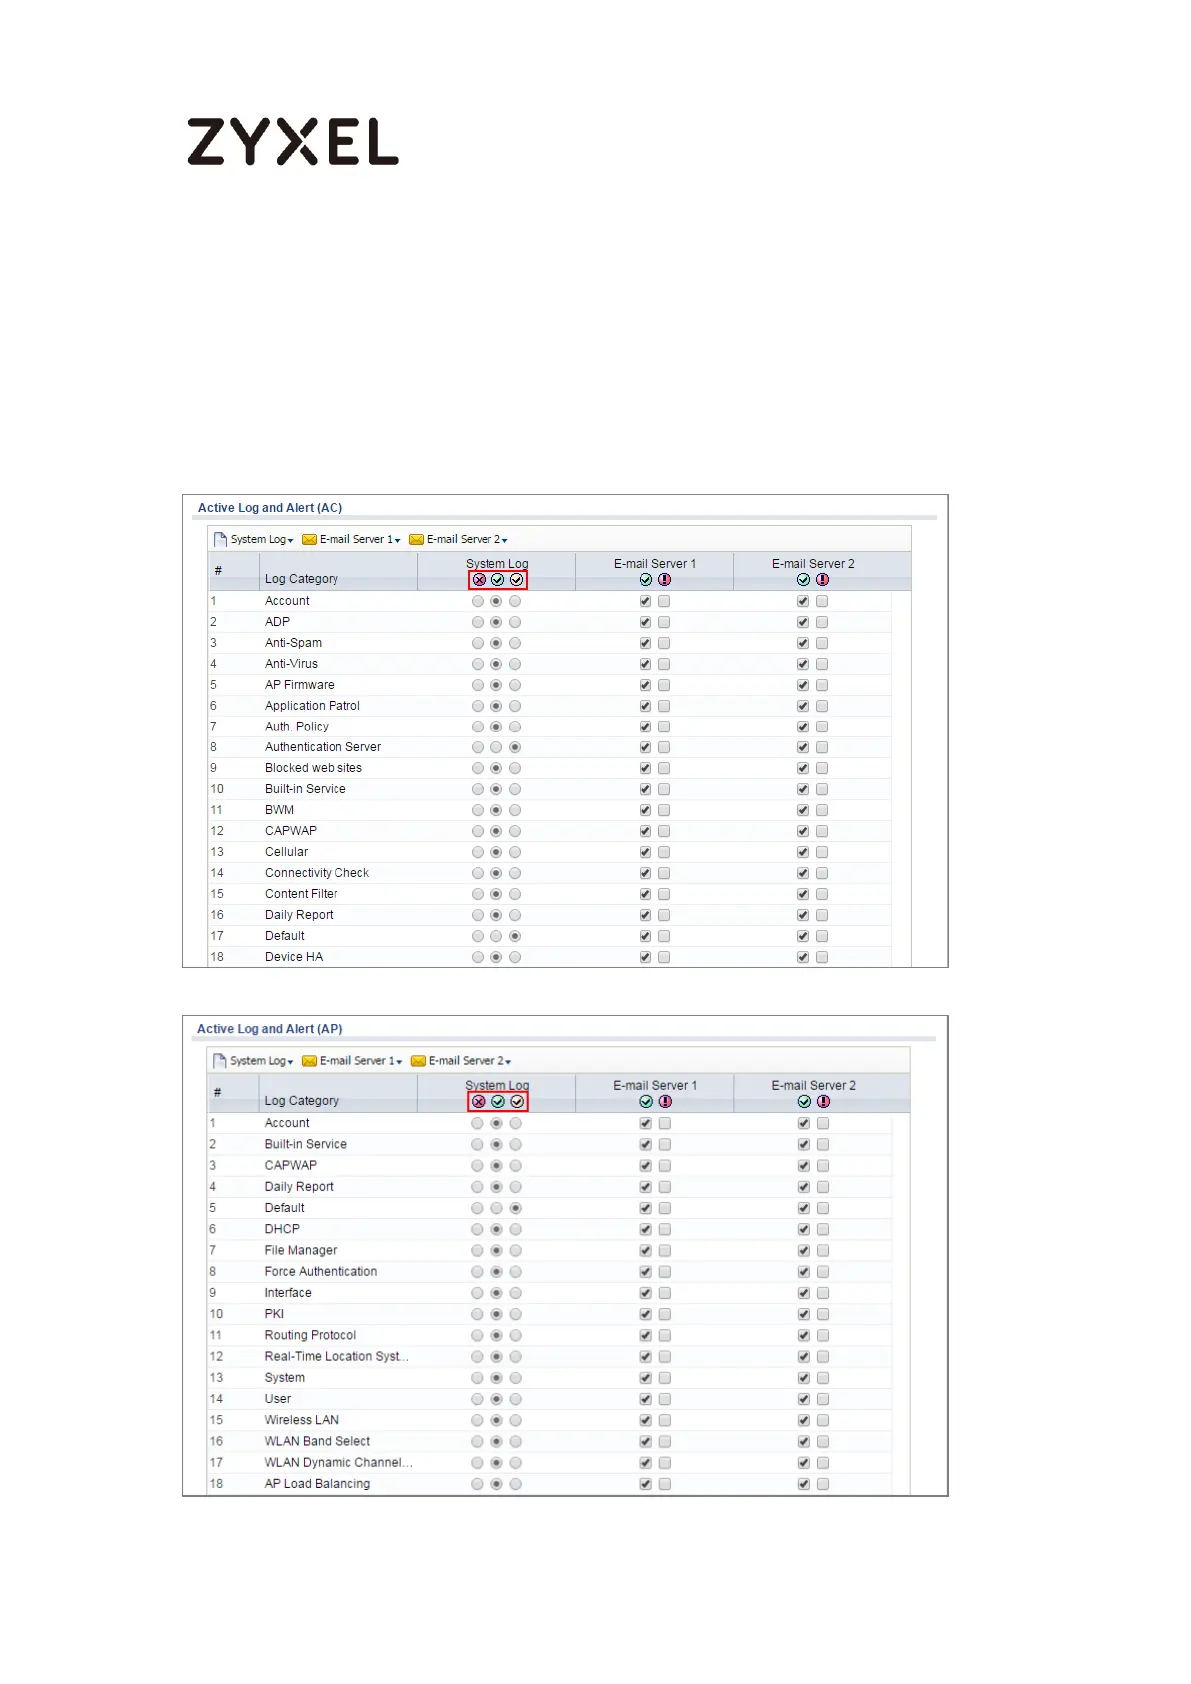This screenshot has width=1191, height=1684.
Task: Click E-mail Server 1 green check header icon, AP panel
Action: [x=646, y=1102]
